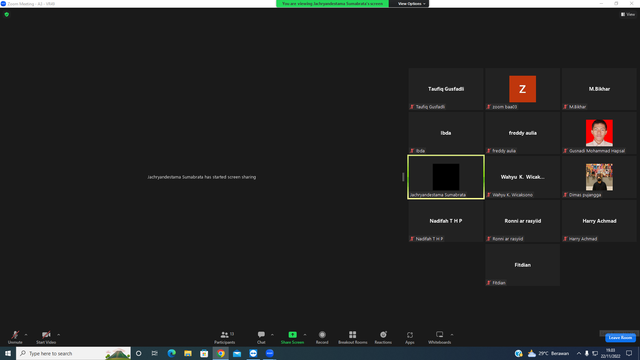Open the Participants panel
Image resolution: width=640 pixels, height=360 pixels.
(x=224, y=337)
